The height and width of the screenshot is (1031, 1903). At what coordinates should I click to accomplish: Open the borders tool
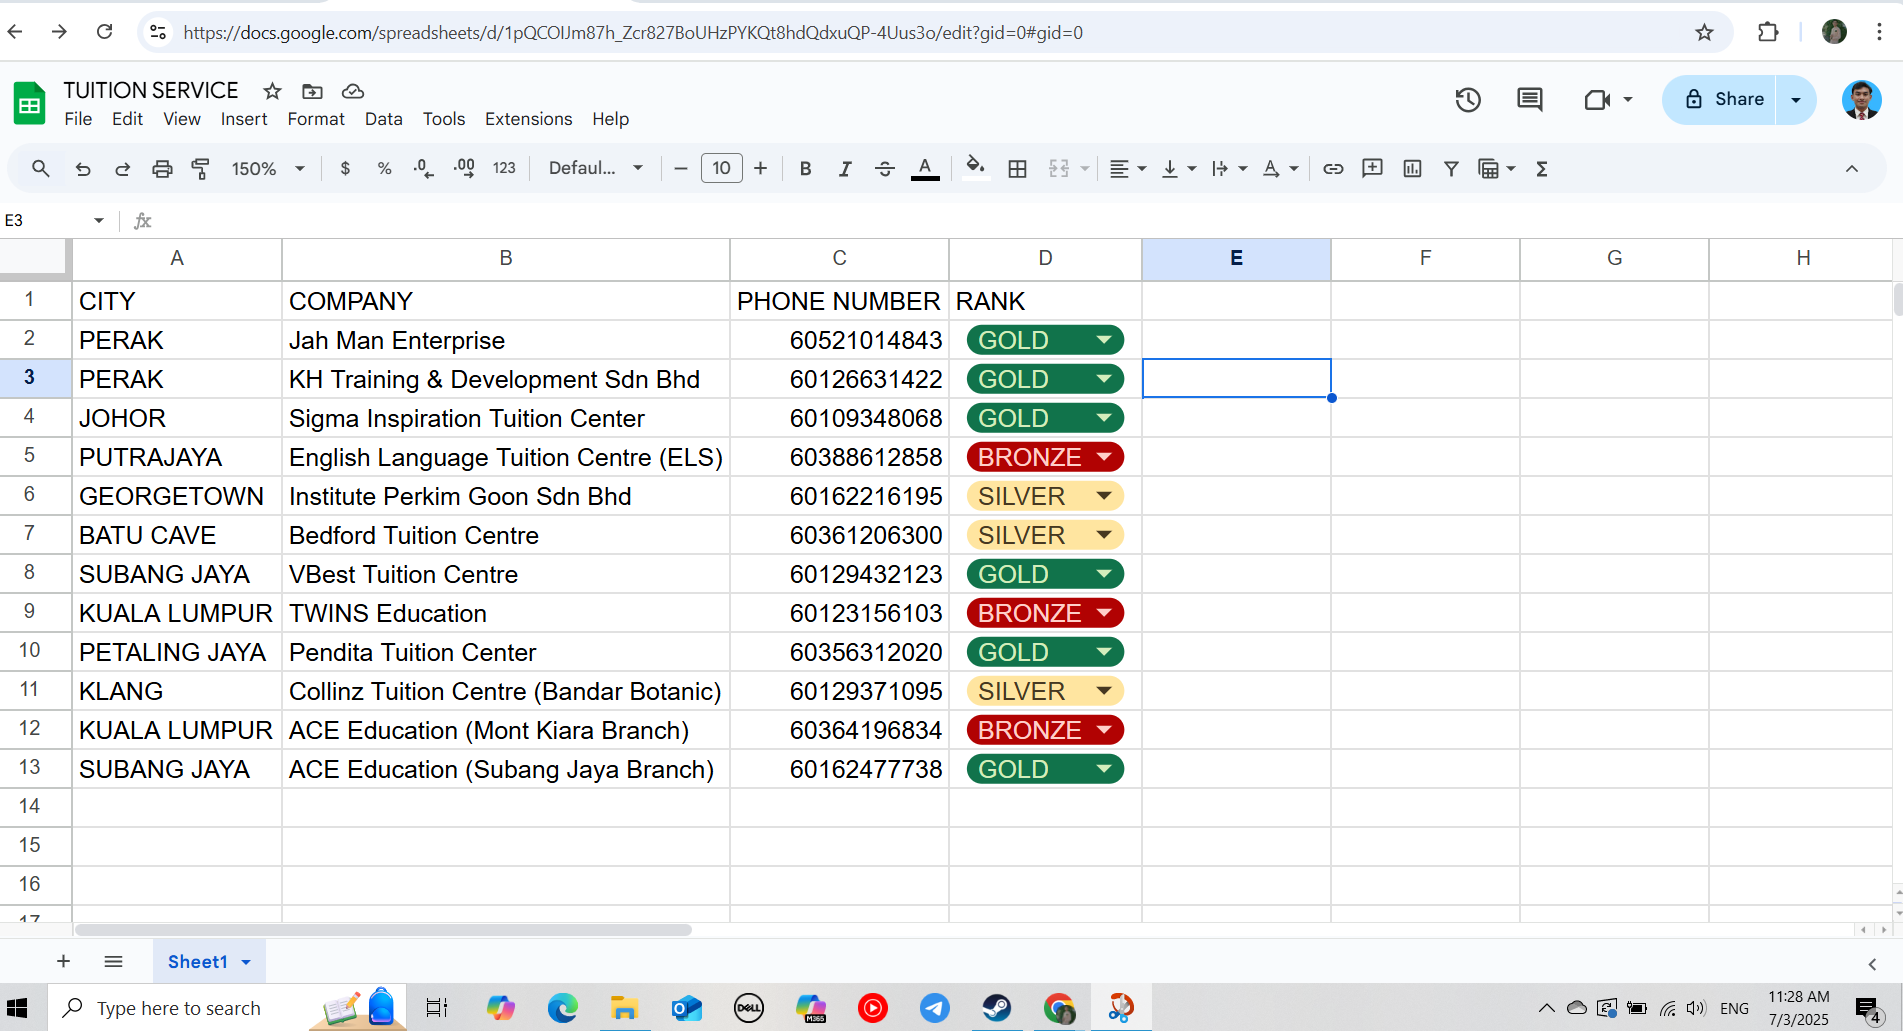pos(1017,169)
